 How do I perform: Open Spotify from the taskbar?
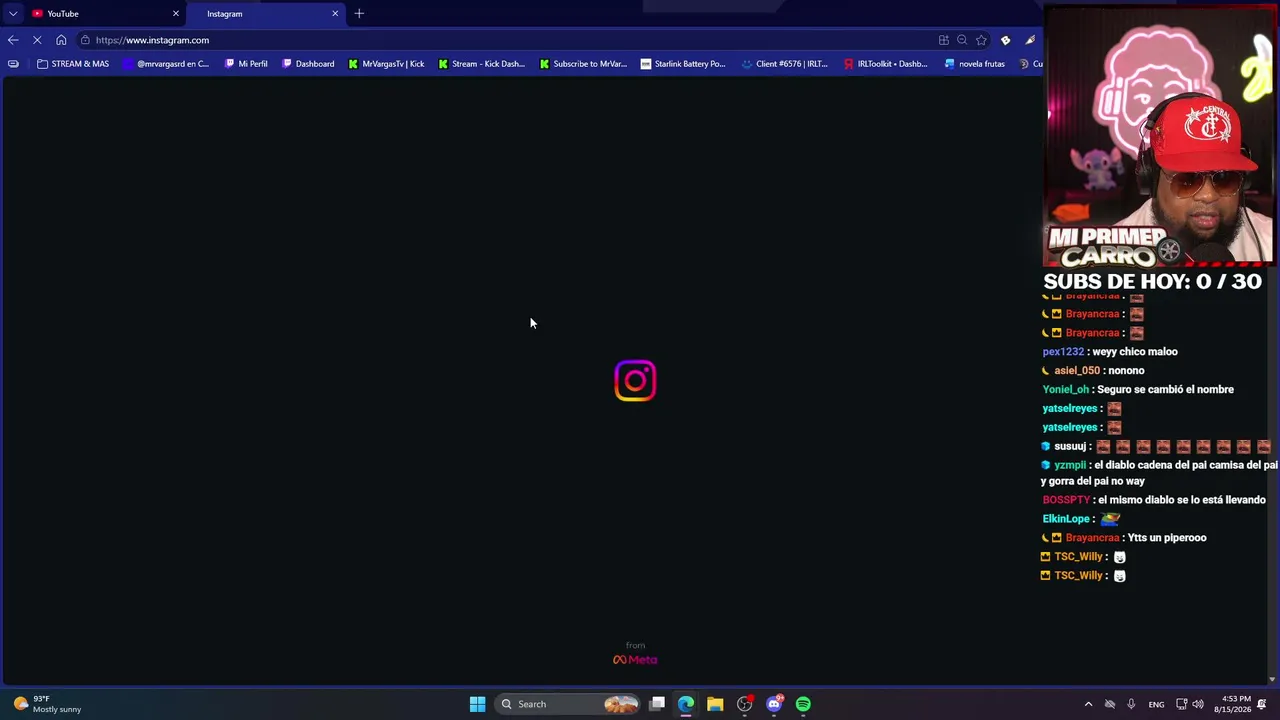pyautogui.click(x=803, y=704)
